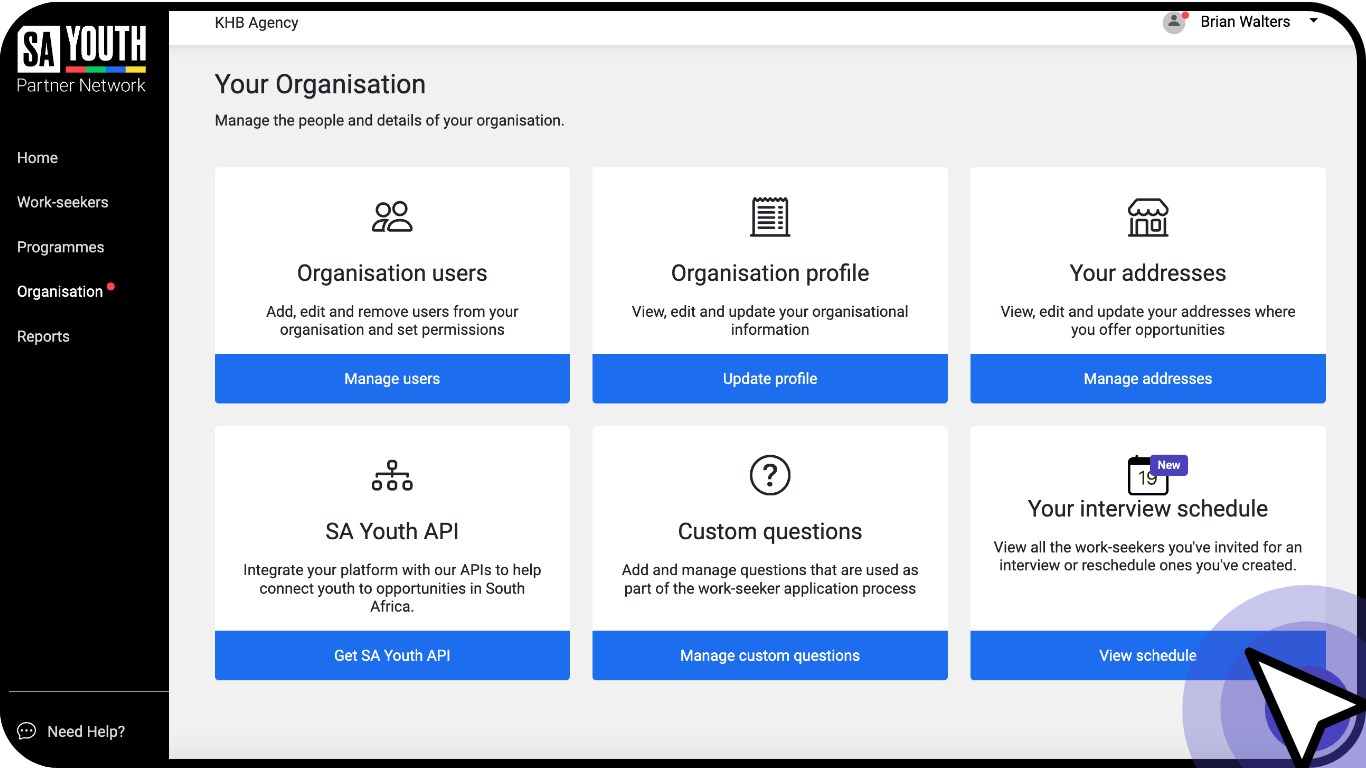Open Reports in sidebar

[x=43, y=337]
